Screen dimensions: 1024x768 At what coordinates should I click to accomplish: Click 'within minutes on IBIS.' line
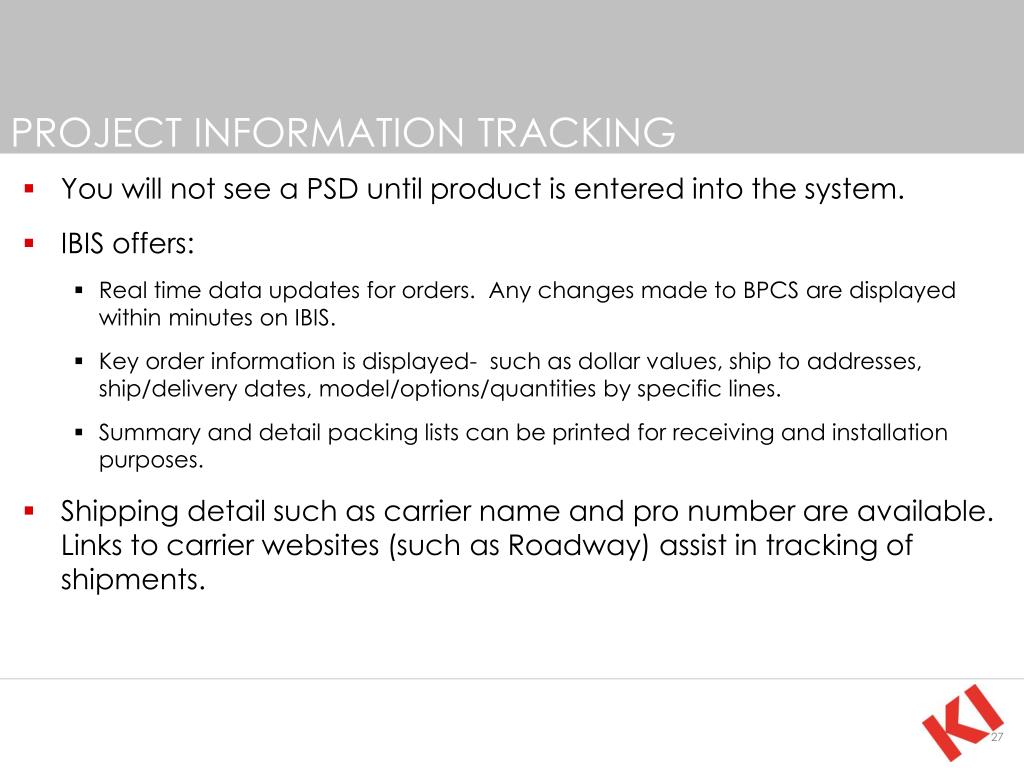click(217, 318)
